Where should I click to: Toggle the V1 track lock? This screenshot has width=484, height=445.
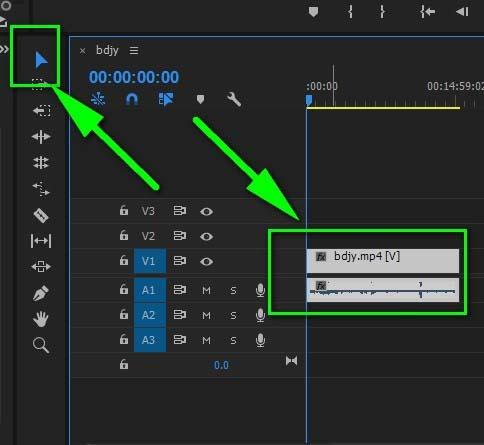click(124, 260)
